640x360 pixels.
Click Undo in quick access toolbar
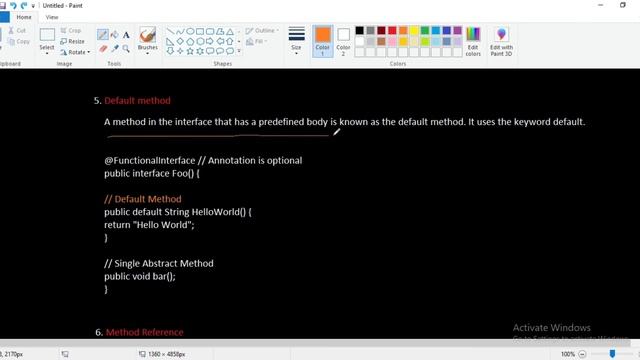tap(13, 5)
